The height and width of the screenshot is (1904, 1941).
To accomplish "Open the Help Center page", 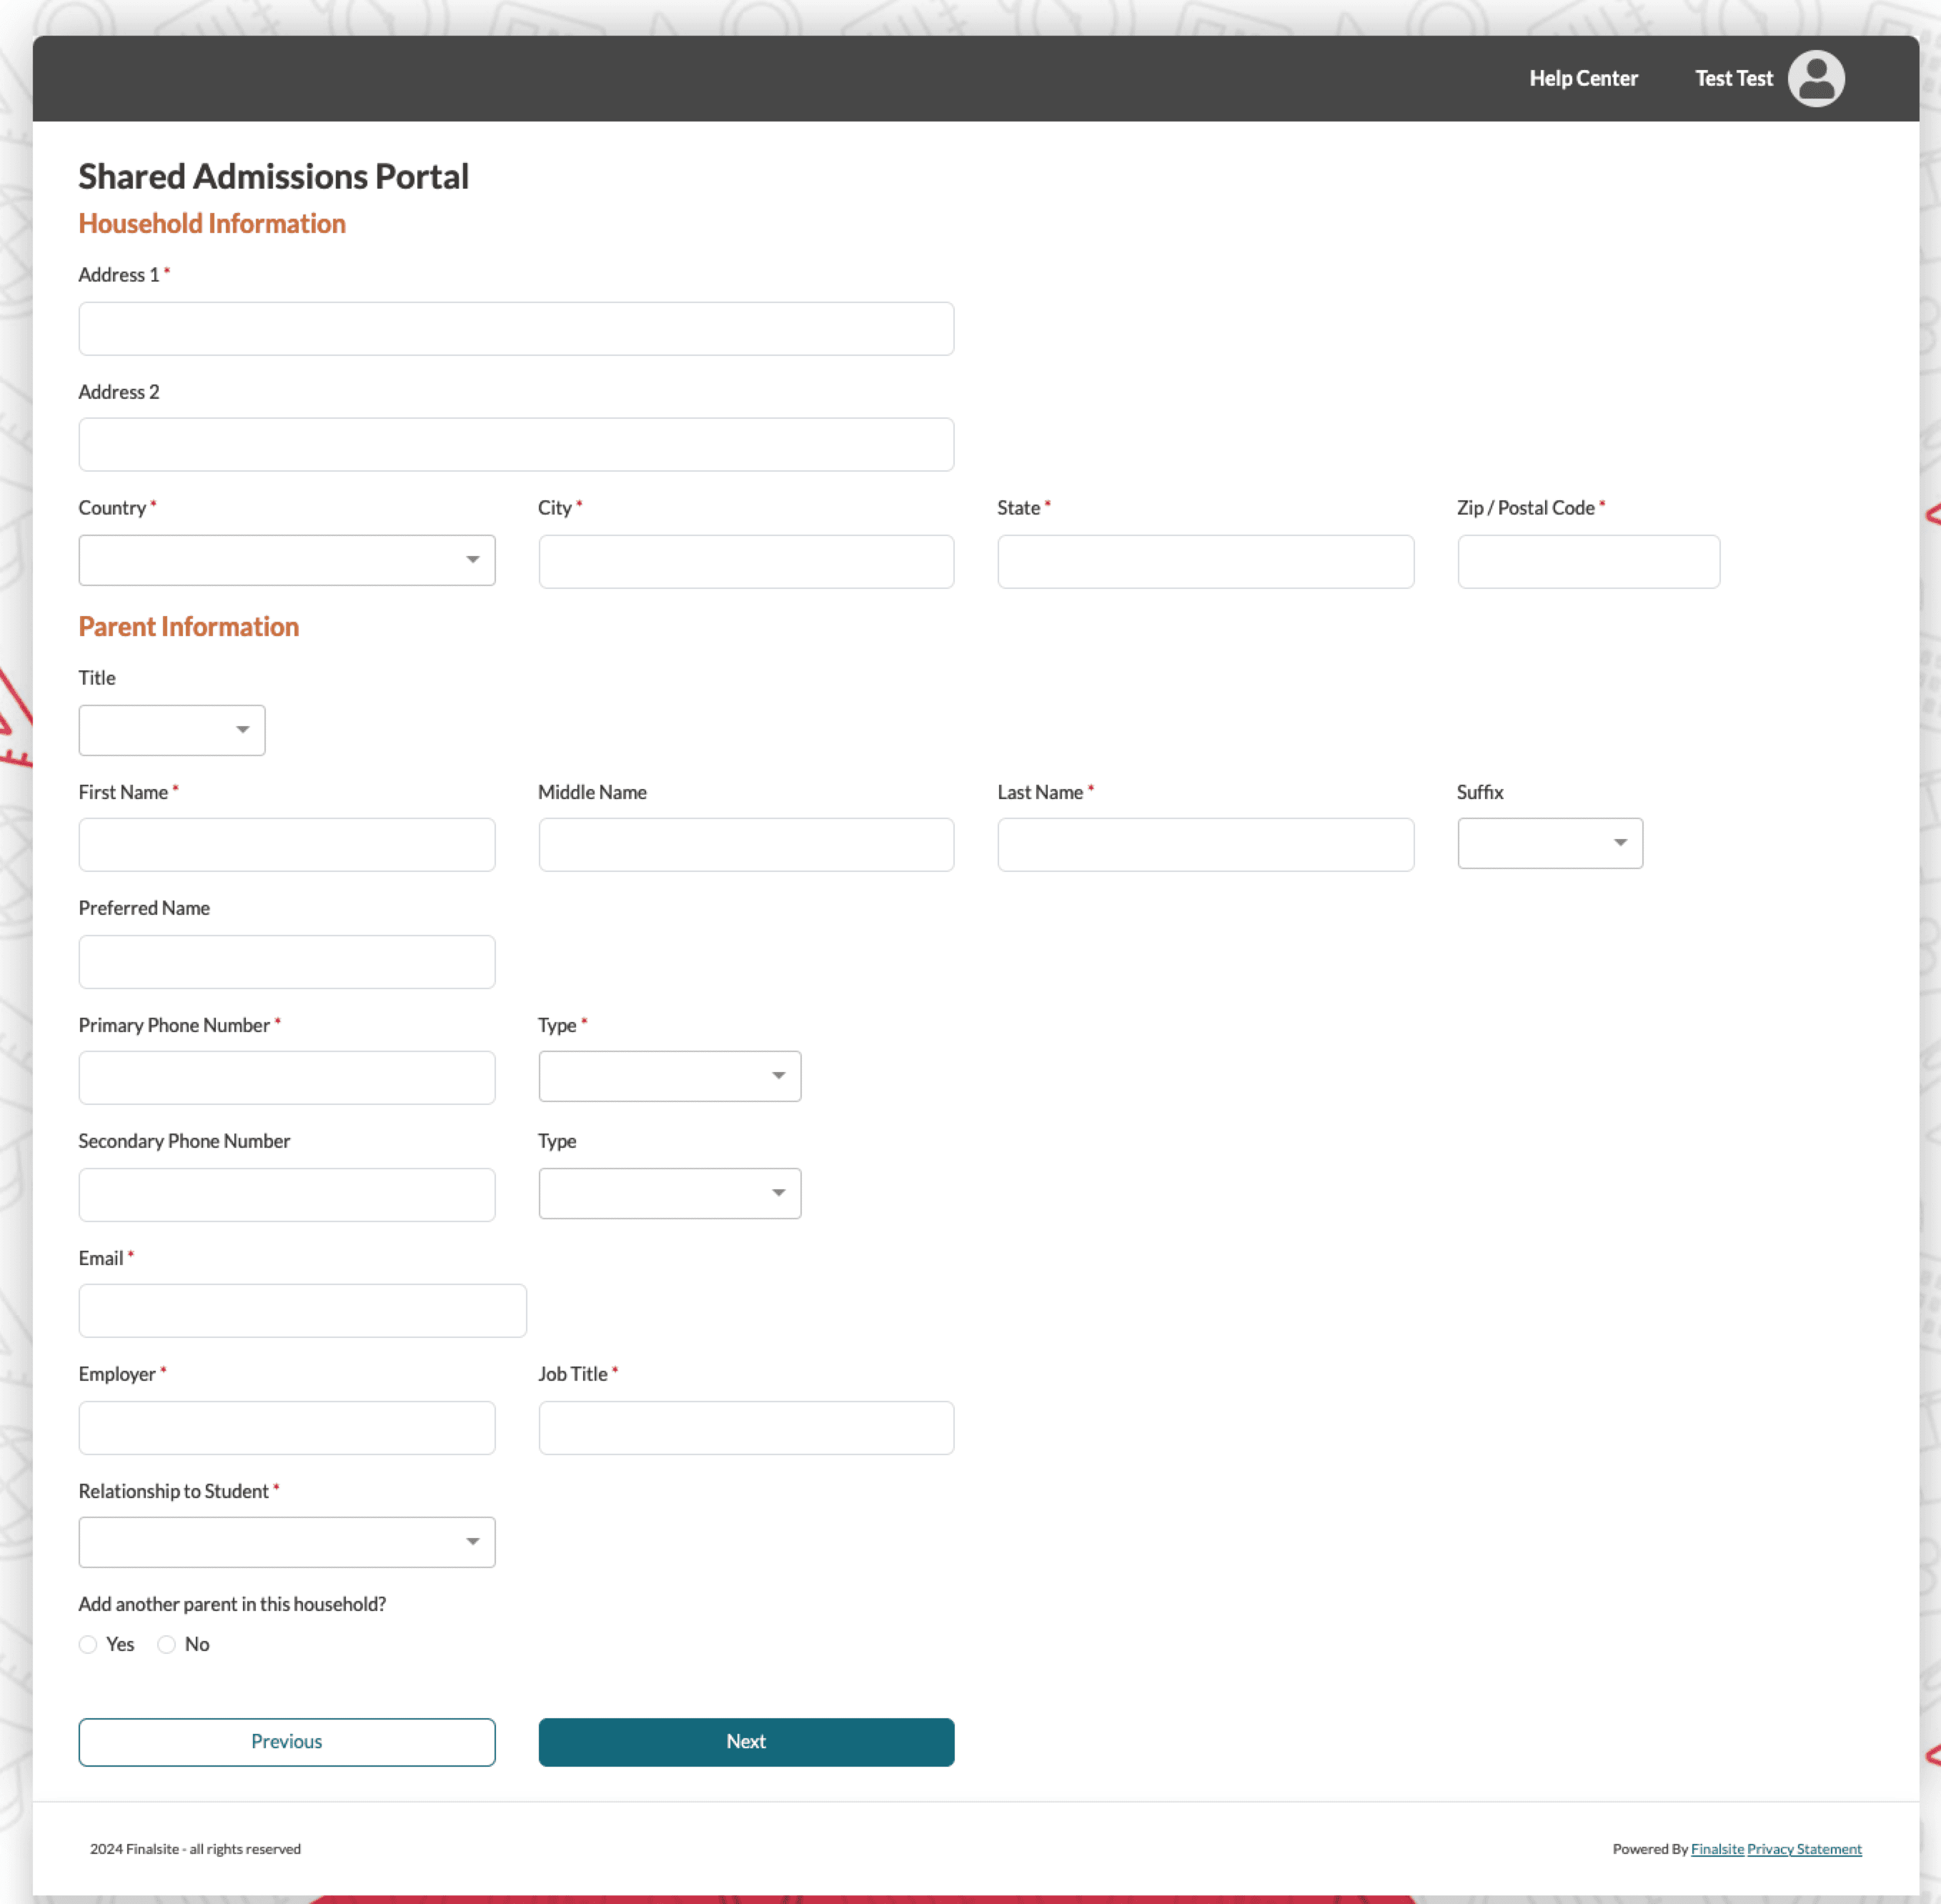I will point(1582,78).
